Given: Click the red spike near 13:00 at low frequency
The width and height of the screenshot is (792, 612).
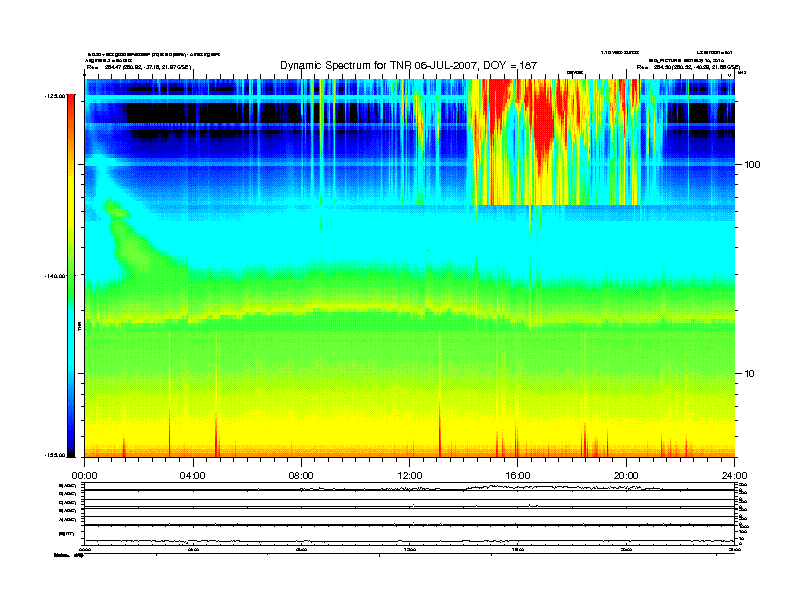Looking at the screenshot, I should pyautogui.click(x=440, y=429).
